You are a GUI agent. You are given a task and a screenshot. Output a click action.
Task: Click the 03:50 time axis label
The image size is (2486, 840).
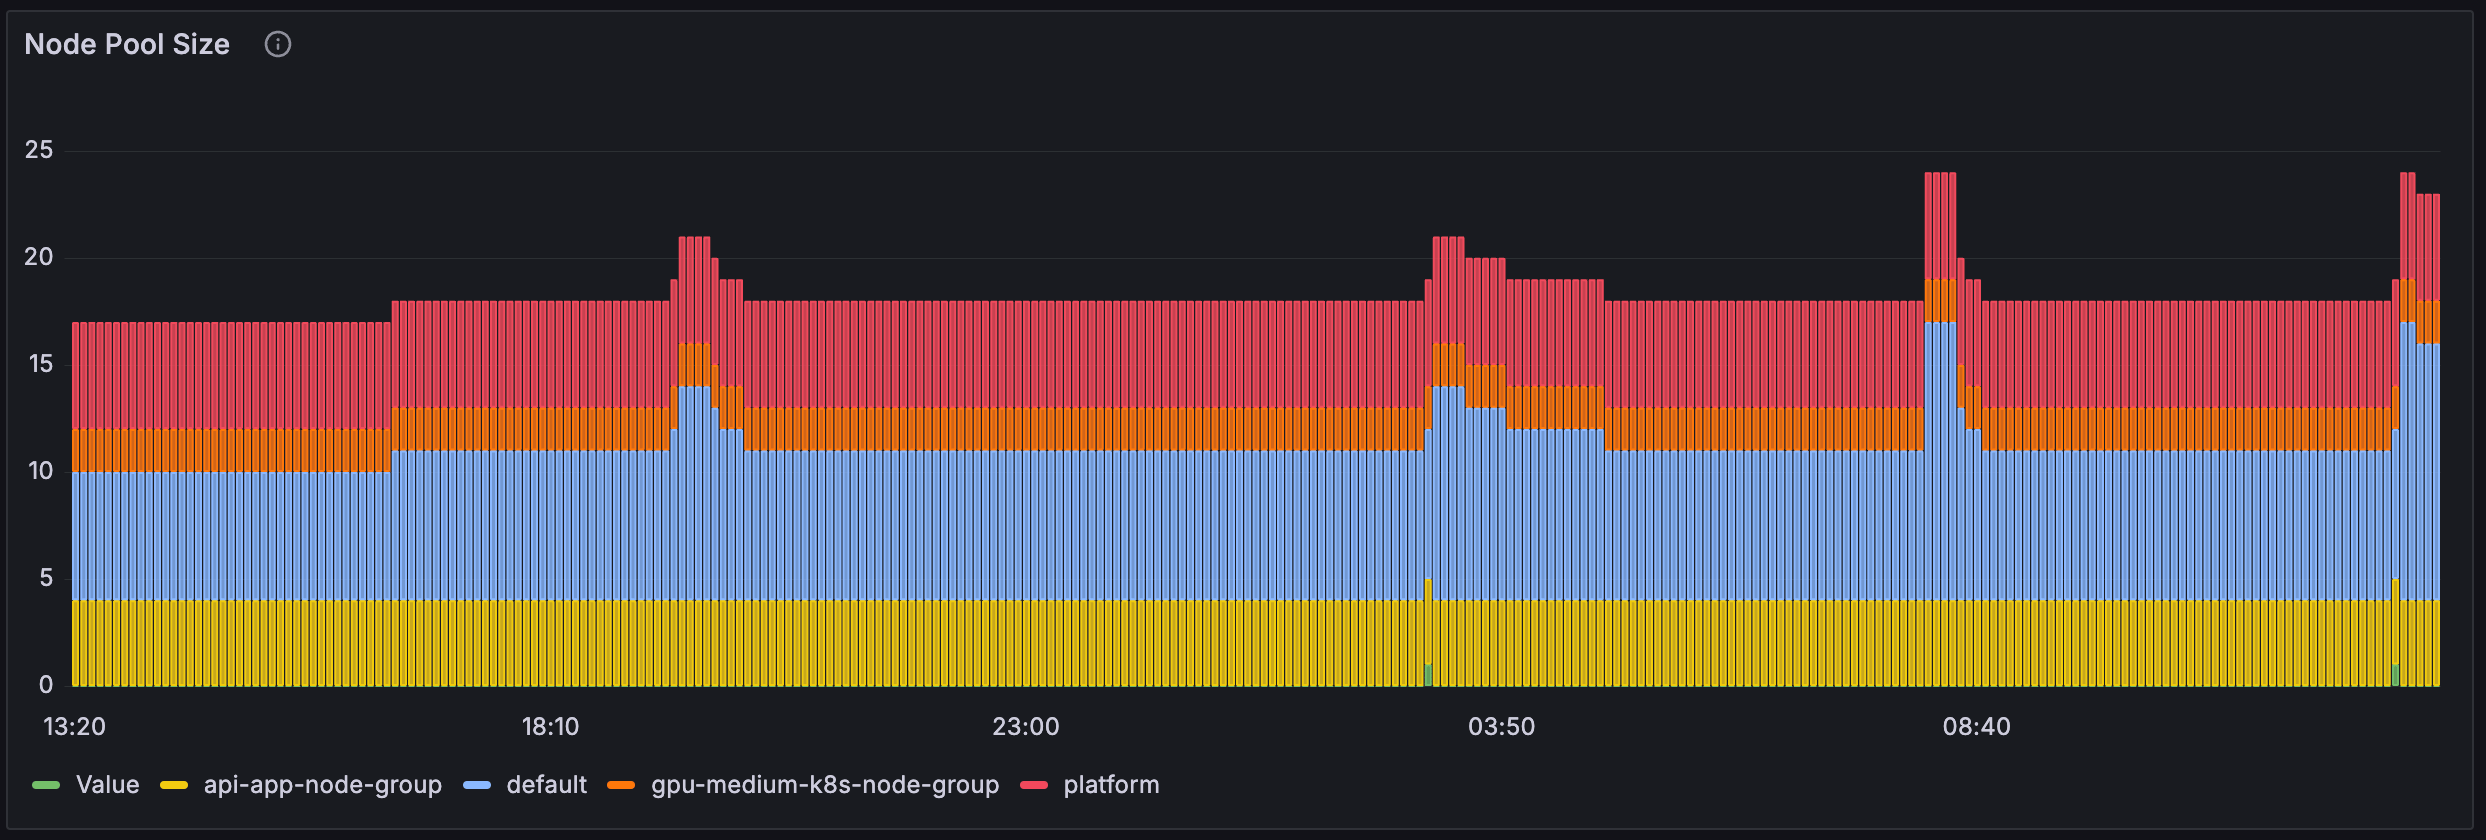click(1501, 727)
